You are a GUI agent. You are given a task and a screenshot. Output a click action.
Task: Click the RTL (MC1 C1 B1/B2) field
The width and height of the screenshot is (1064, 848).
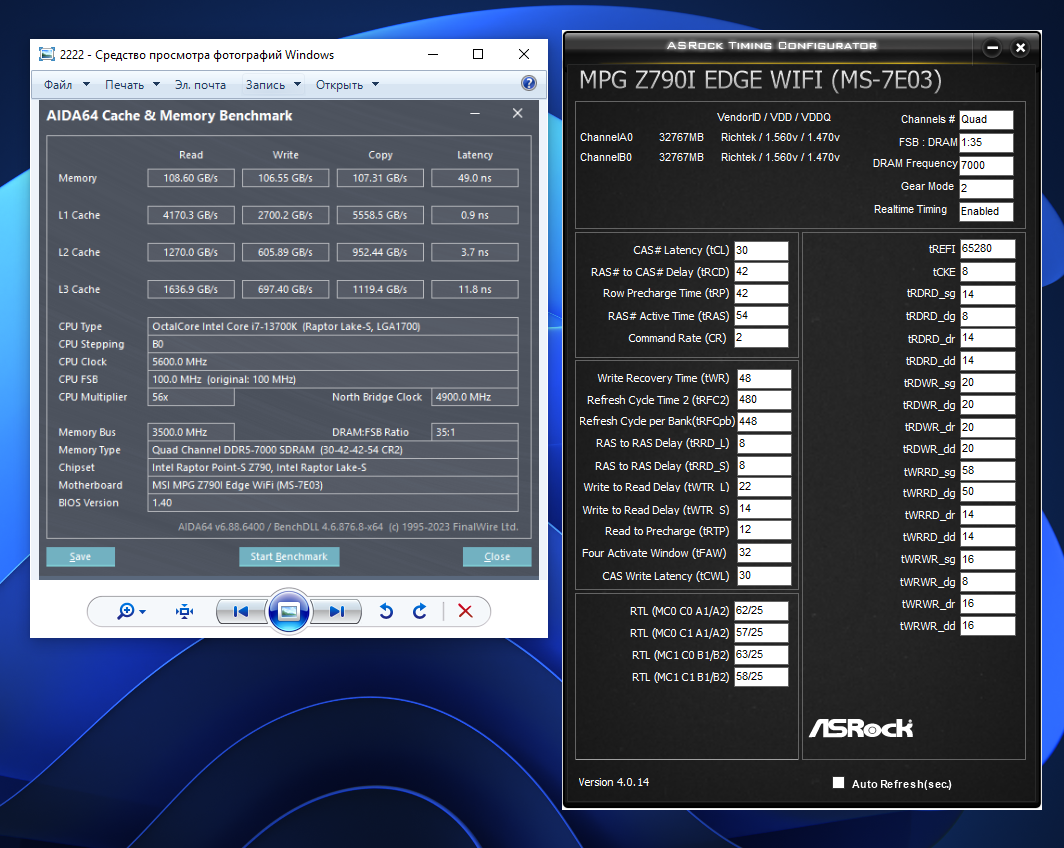click(x=761, y=676)
